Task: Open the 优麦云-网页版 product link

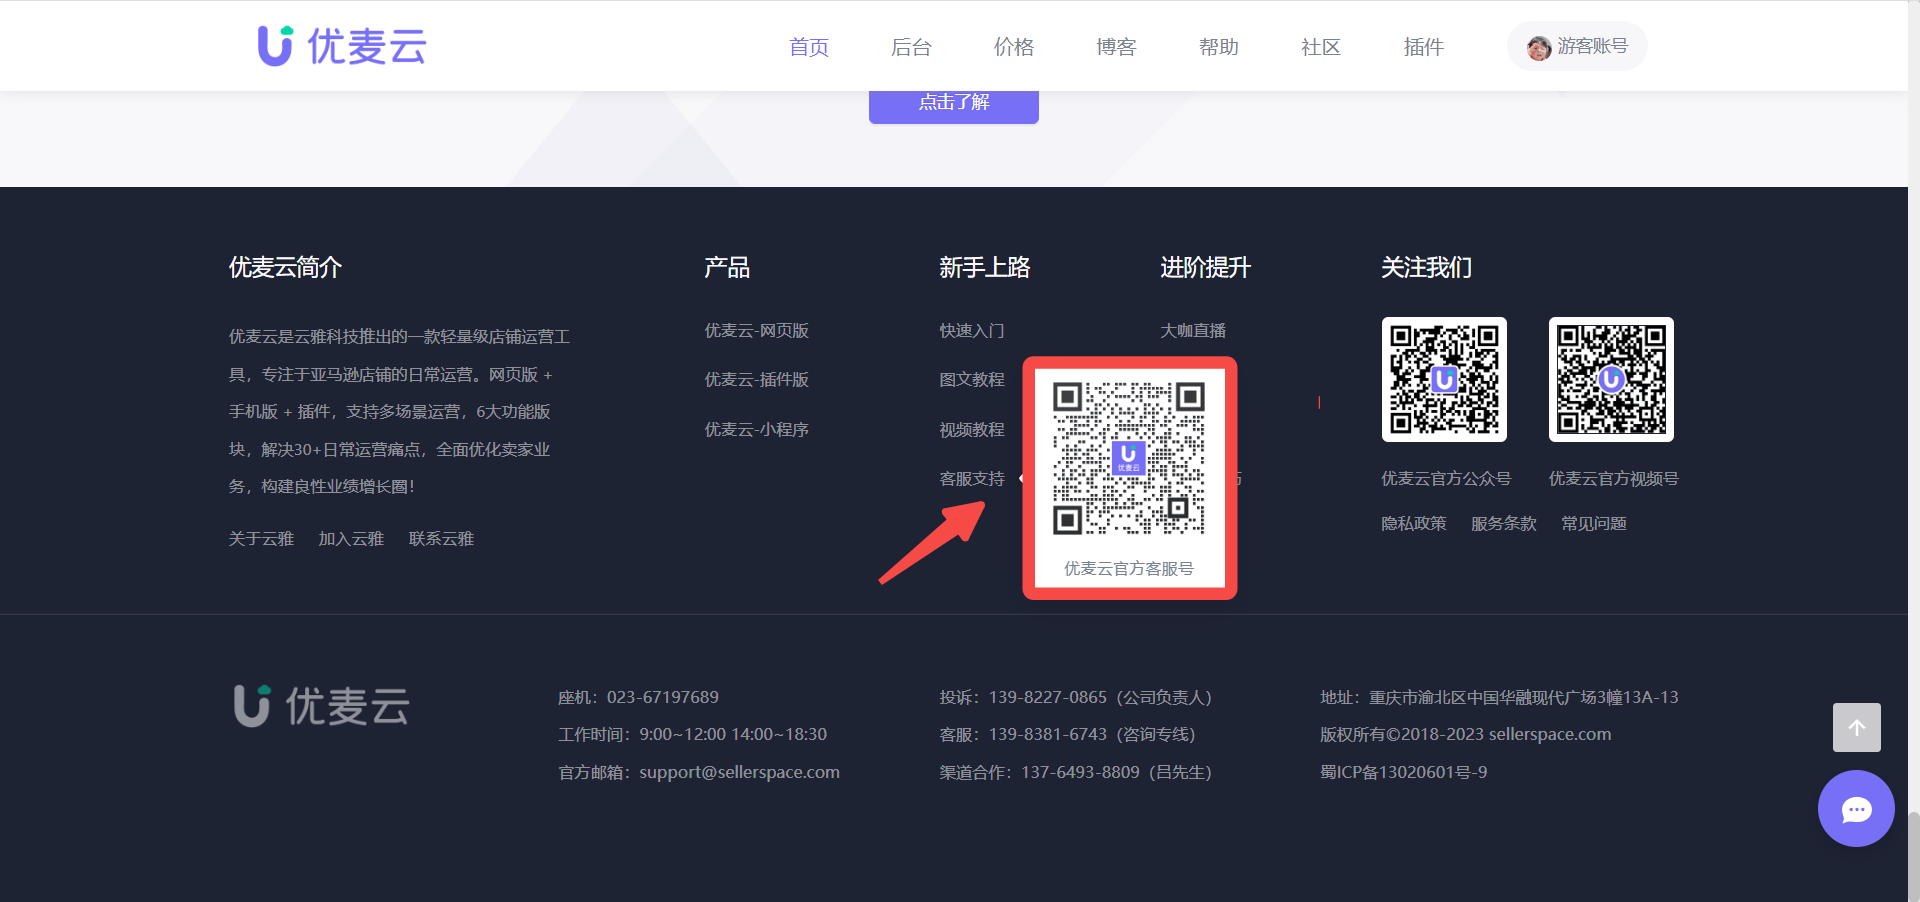Action: pyautogui.click(x=756, y=330)
